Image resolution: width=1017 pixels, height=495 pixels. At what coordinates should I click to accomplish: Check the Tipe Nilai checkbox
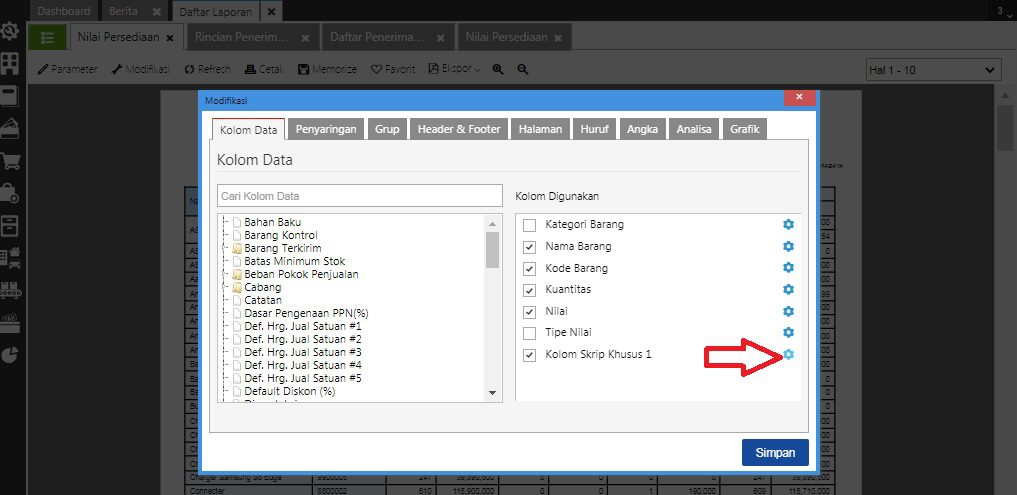530,333
